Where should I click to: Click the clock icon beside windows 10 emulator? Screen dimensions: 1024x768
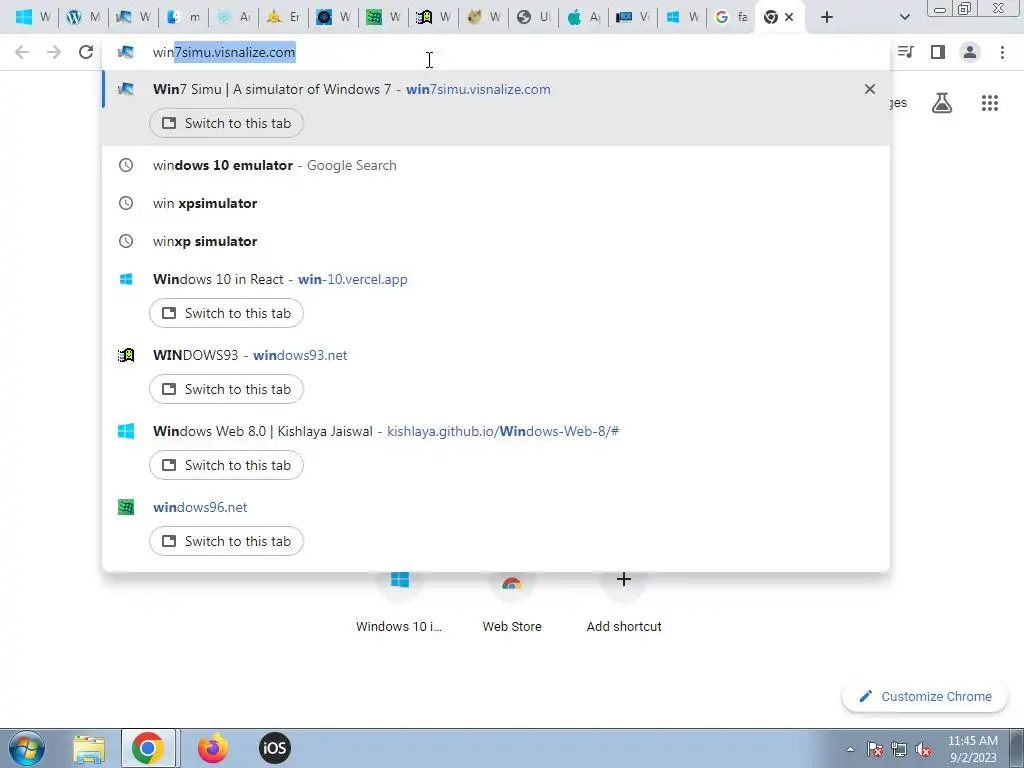125,165
